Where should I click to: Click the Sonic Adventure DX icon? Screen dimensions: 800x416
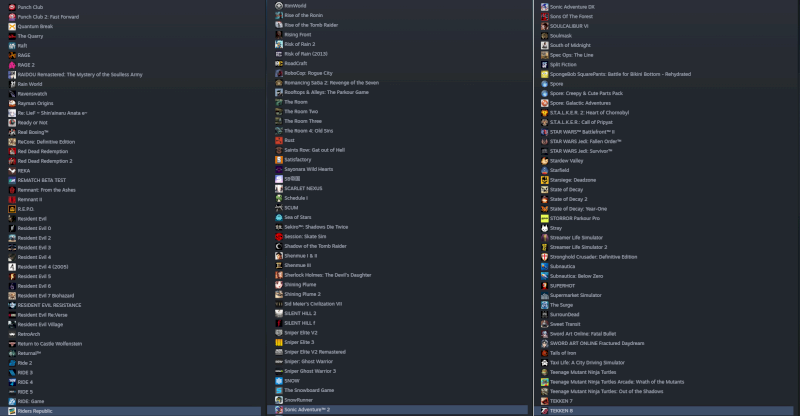click(544, 7)
